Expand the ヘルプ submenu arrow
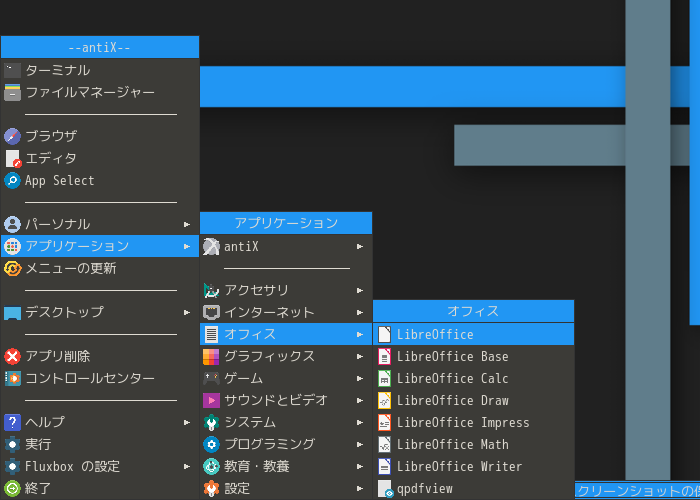700x500 pixels. [187, 422]
